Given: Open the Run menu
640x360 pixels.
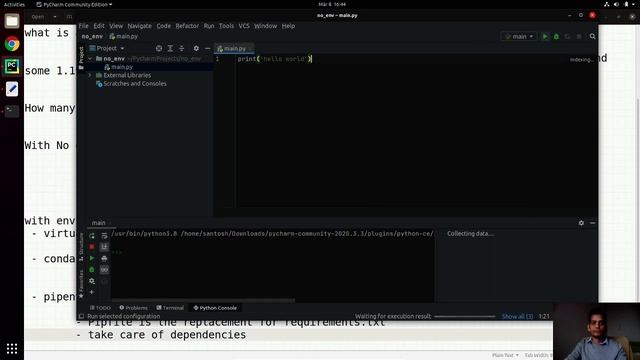Looking at the screenshot, I should pyautogui.click(x=209, y=26).
